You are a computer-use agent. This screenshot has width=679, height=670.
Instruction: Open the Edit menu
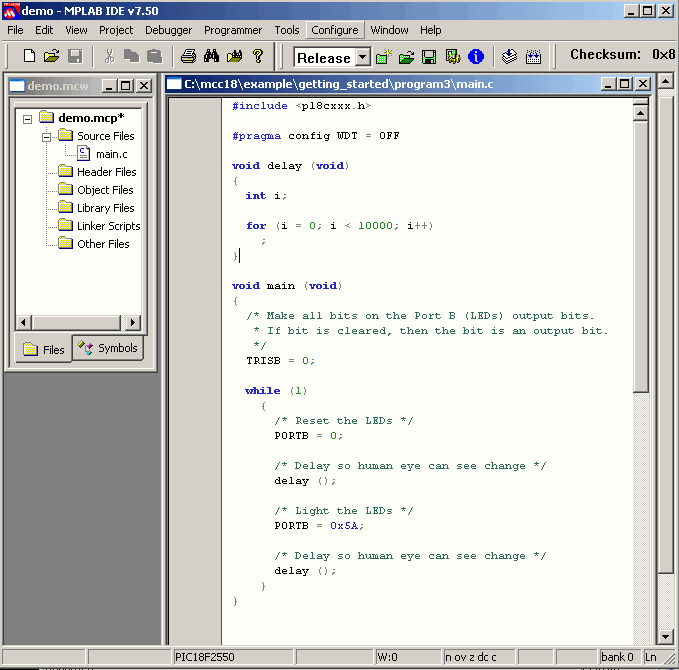pyautogui.click(x=44, y=30)
